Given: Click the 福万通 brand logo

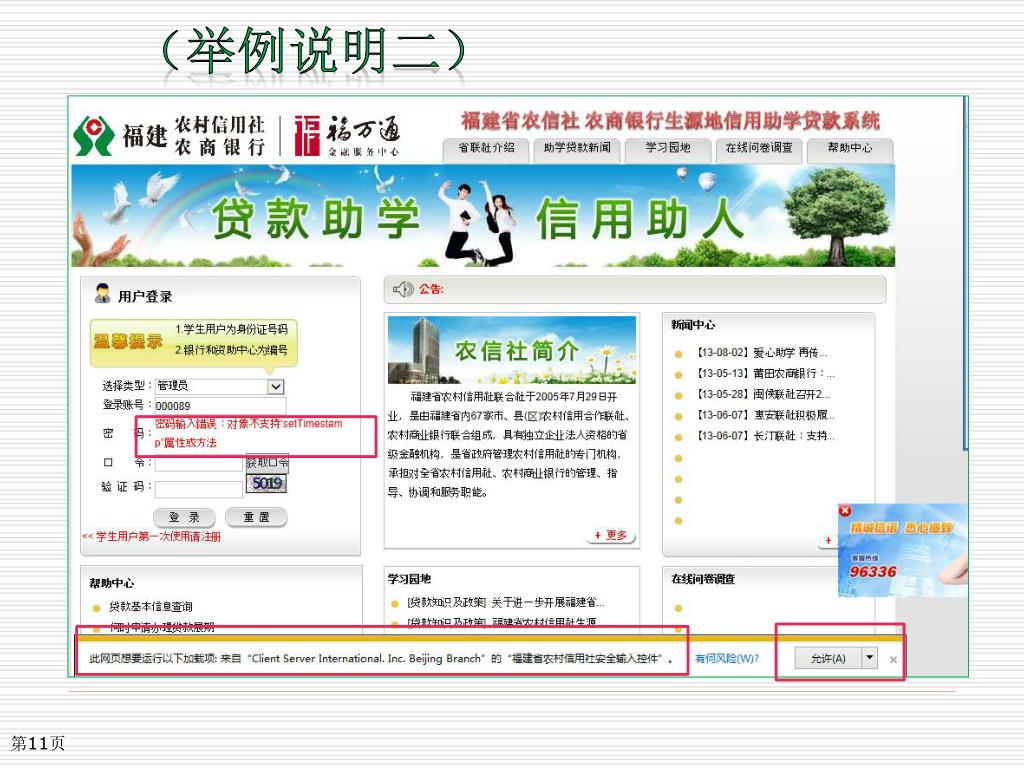Looking at the screenshot, I should [347, 136].
